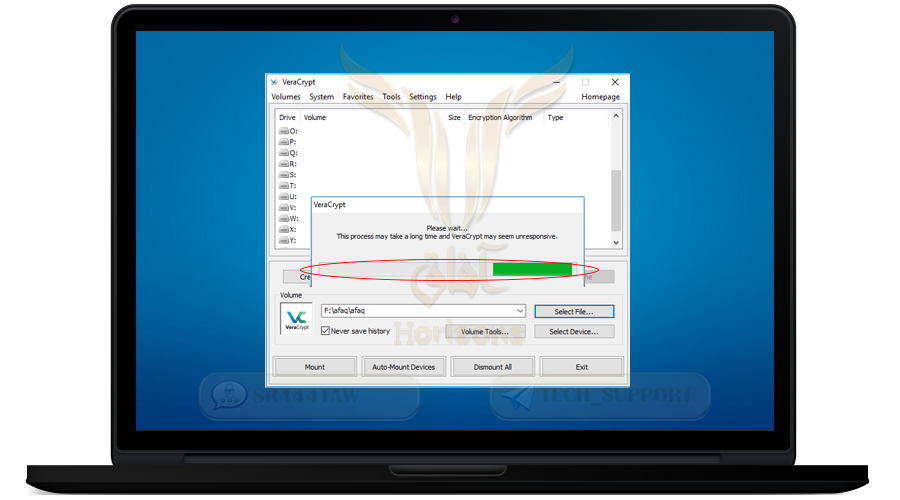Click drive list scroll up arrow

point(616,116)
